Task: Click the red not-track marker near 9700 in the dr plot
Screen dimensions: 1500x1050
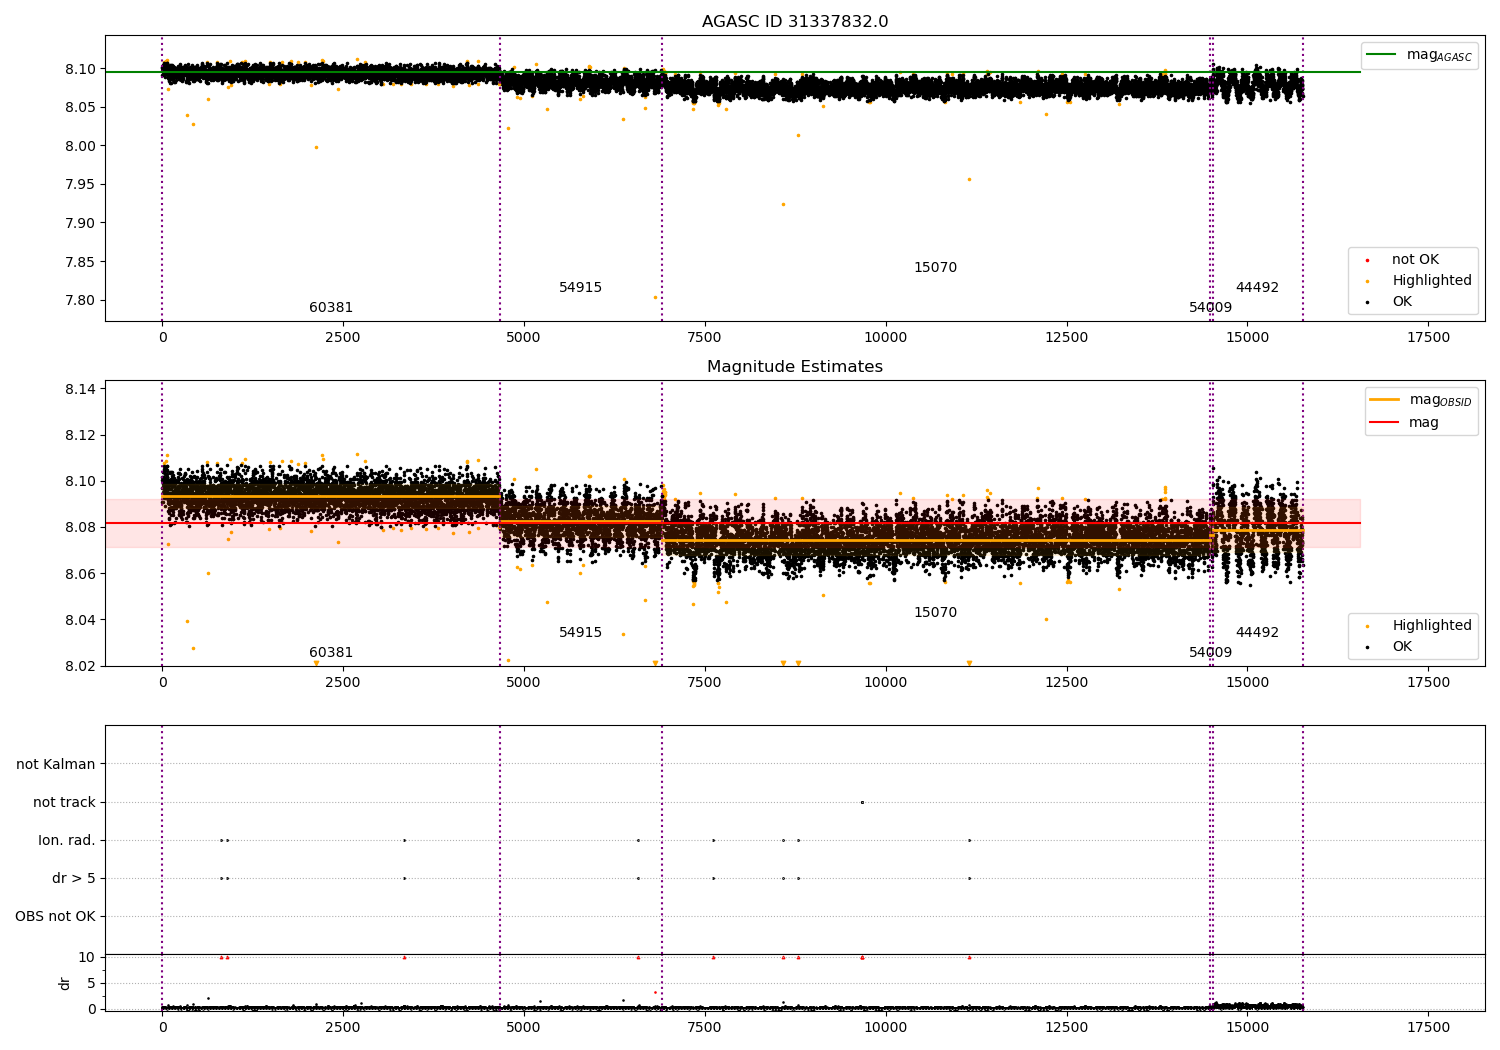Action: pos(862,957)
